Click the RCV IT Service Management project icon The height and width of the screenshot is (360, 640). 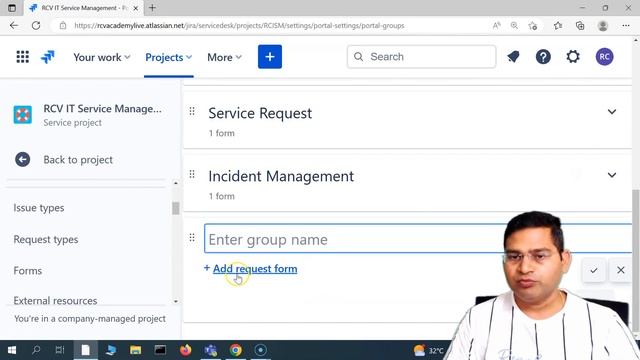click(22, 115)
